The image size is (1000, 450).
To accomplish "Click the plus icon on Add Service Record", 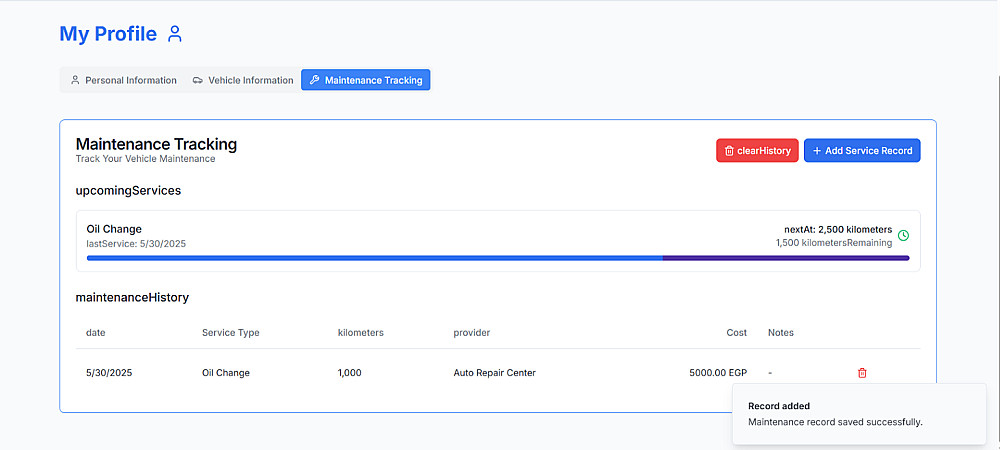I will point(816,151).
